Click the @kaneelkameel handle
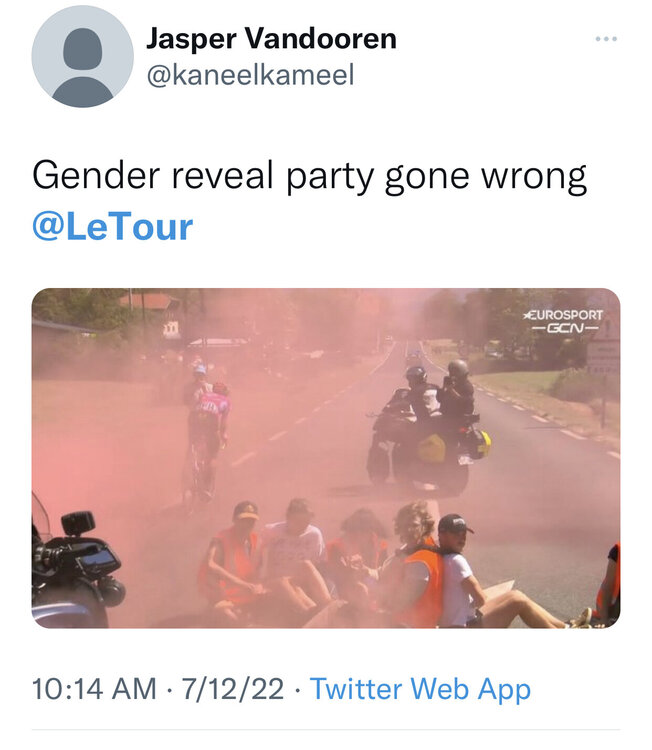The width and height of the screenshot is (652, 750). (x=250, y=76)
